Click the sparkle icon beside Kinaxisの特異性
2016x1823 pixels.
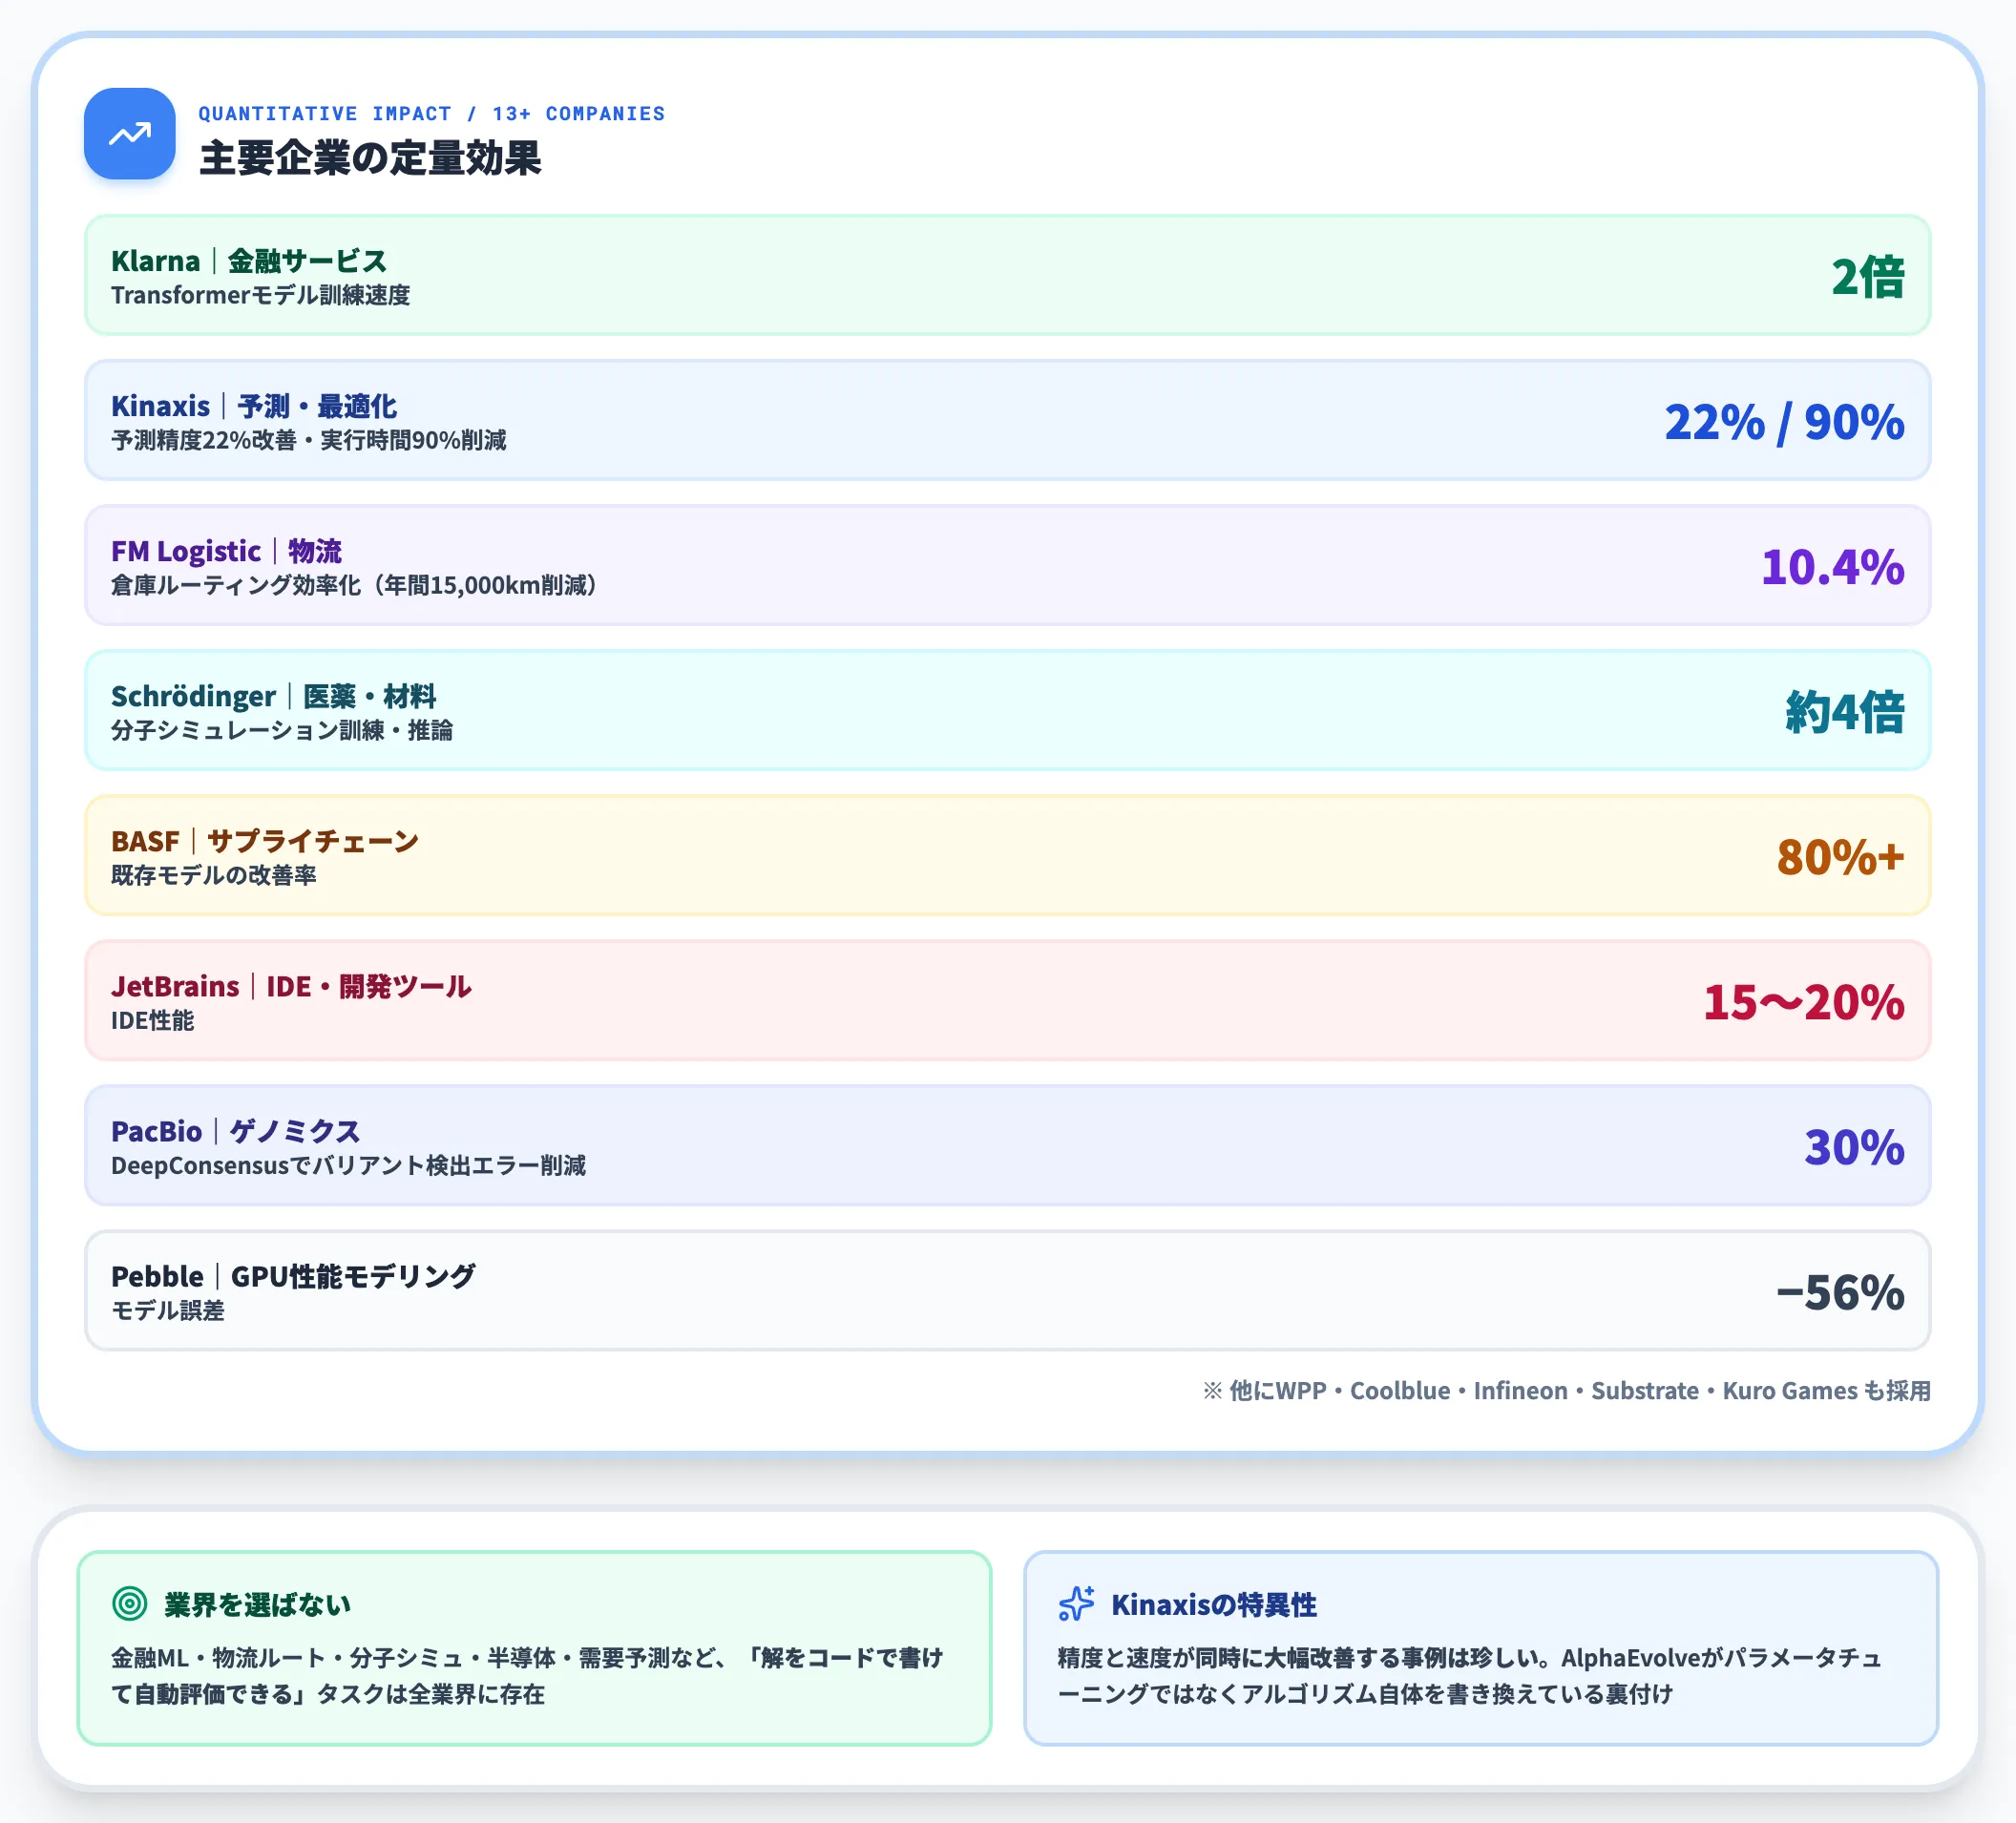[x=1076, y=1604]
